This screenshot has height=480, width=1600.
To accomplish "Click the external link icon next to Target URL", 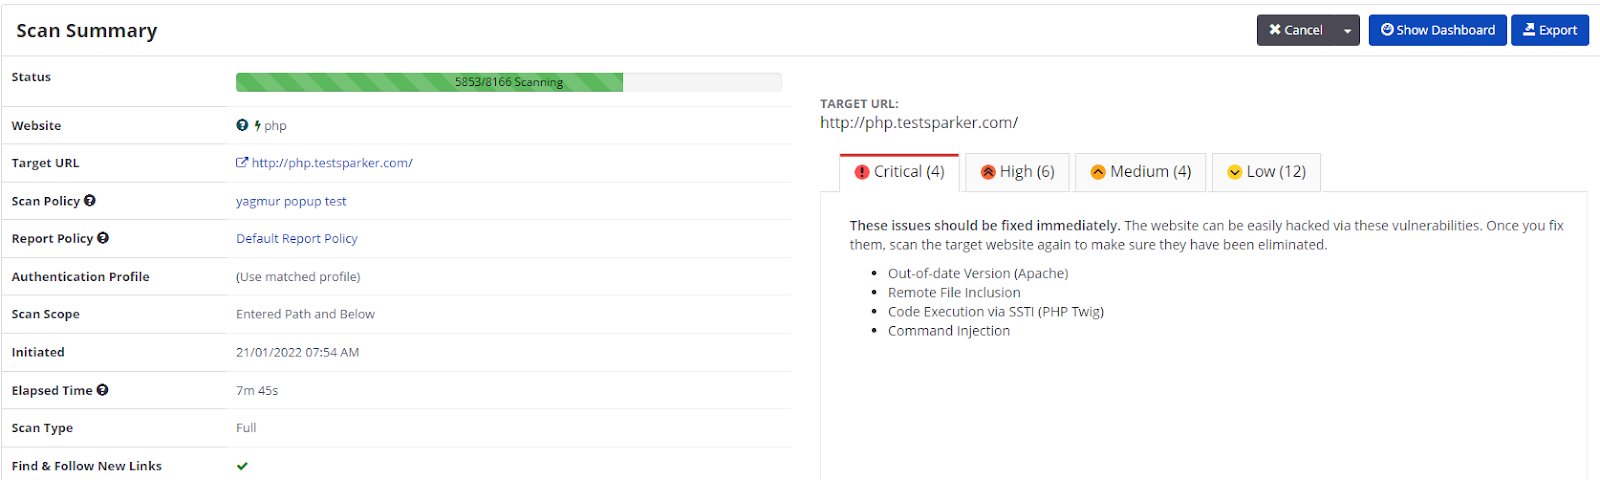I will coord(242,163).
